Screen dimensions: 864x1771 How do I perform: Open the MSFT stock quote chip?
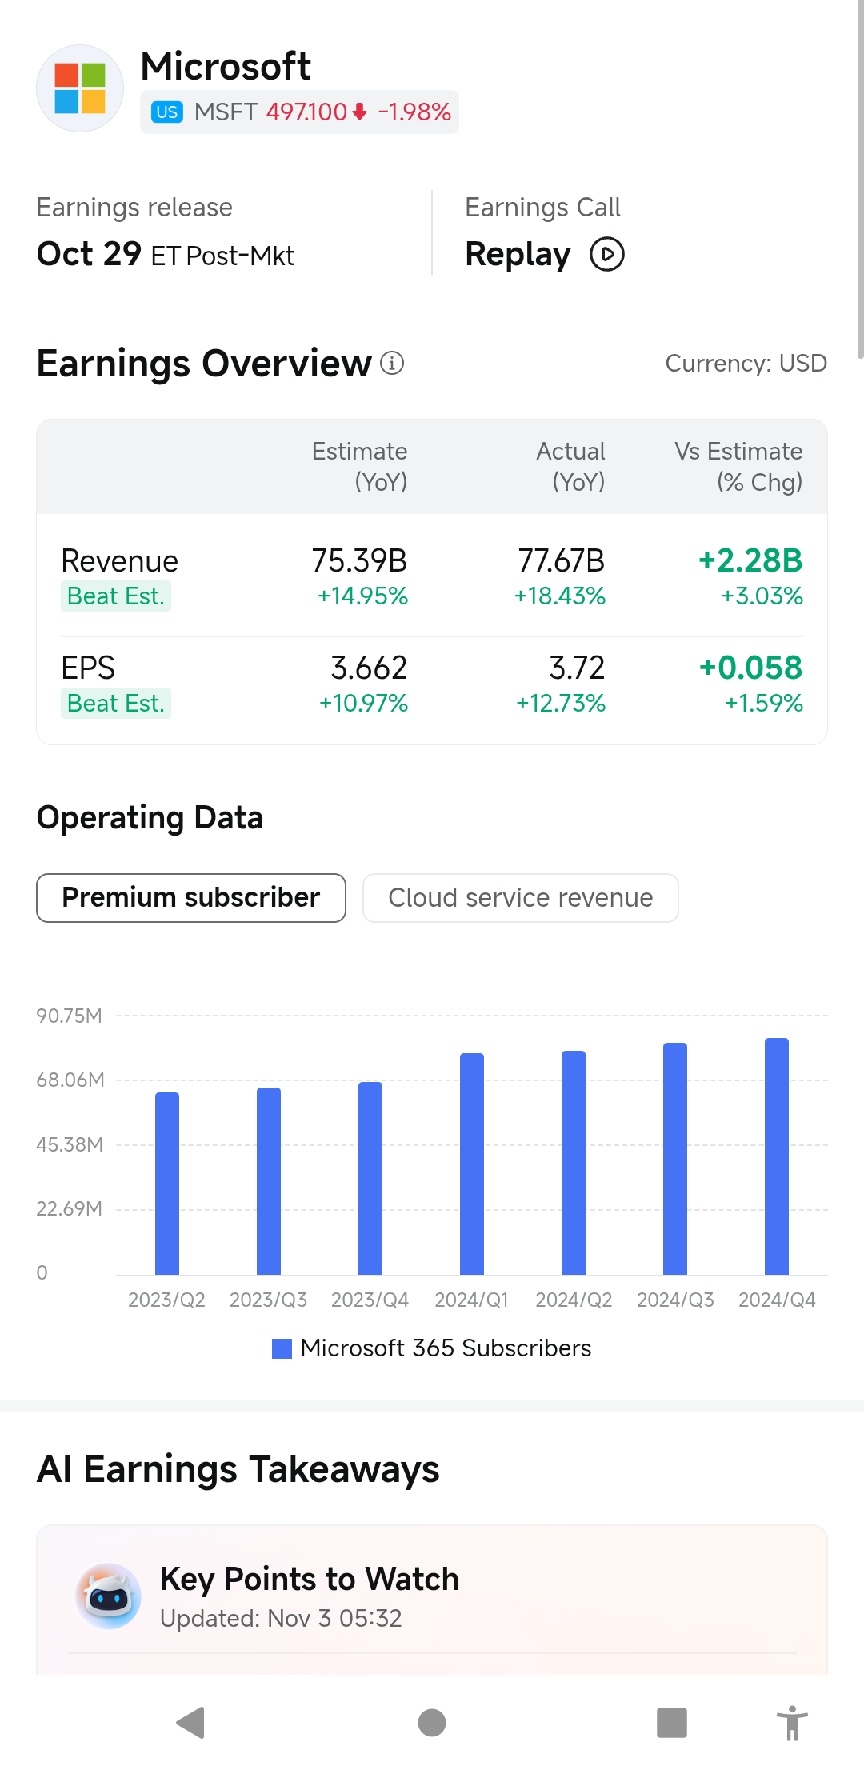coord(299,112)
